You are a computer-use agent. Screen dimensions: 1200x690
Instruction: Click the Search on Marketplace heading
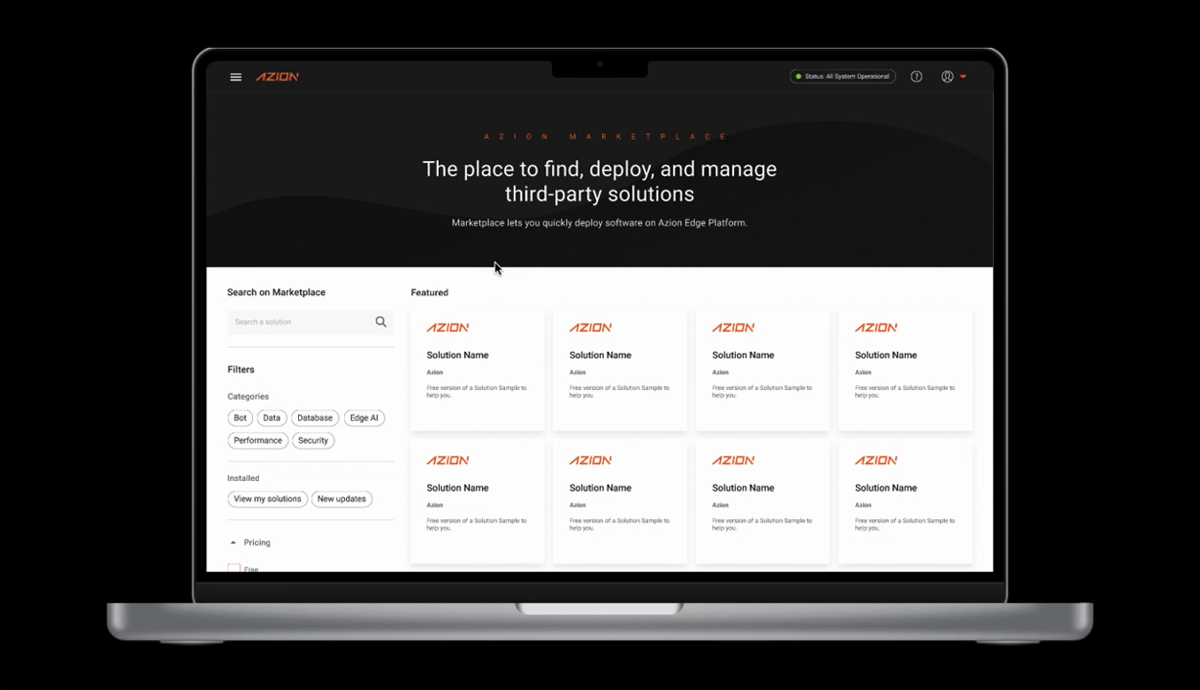click(276, 293)
